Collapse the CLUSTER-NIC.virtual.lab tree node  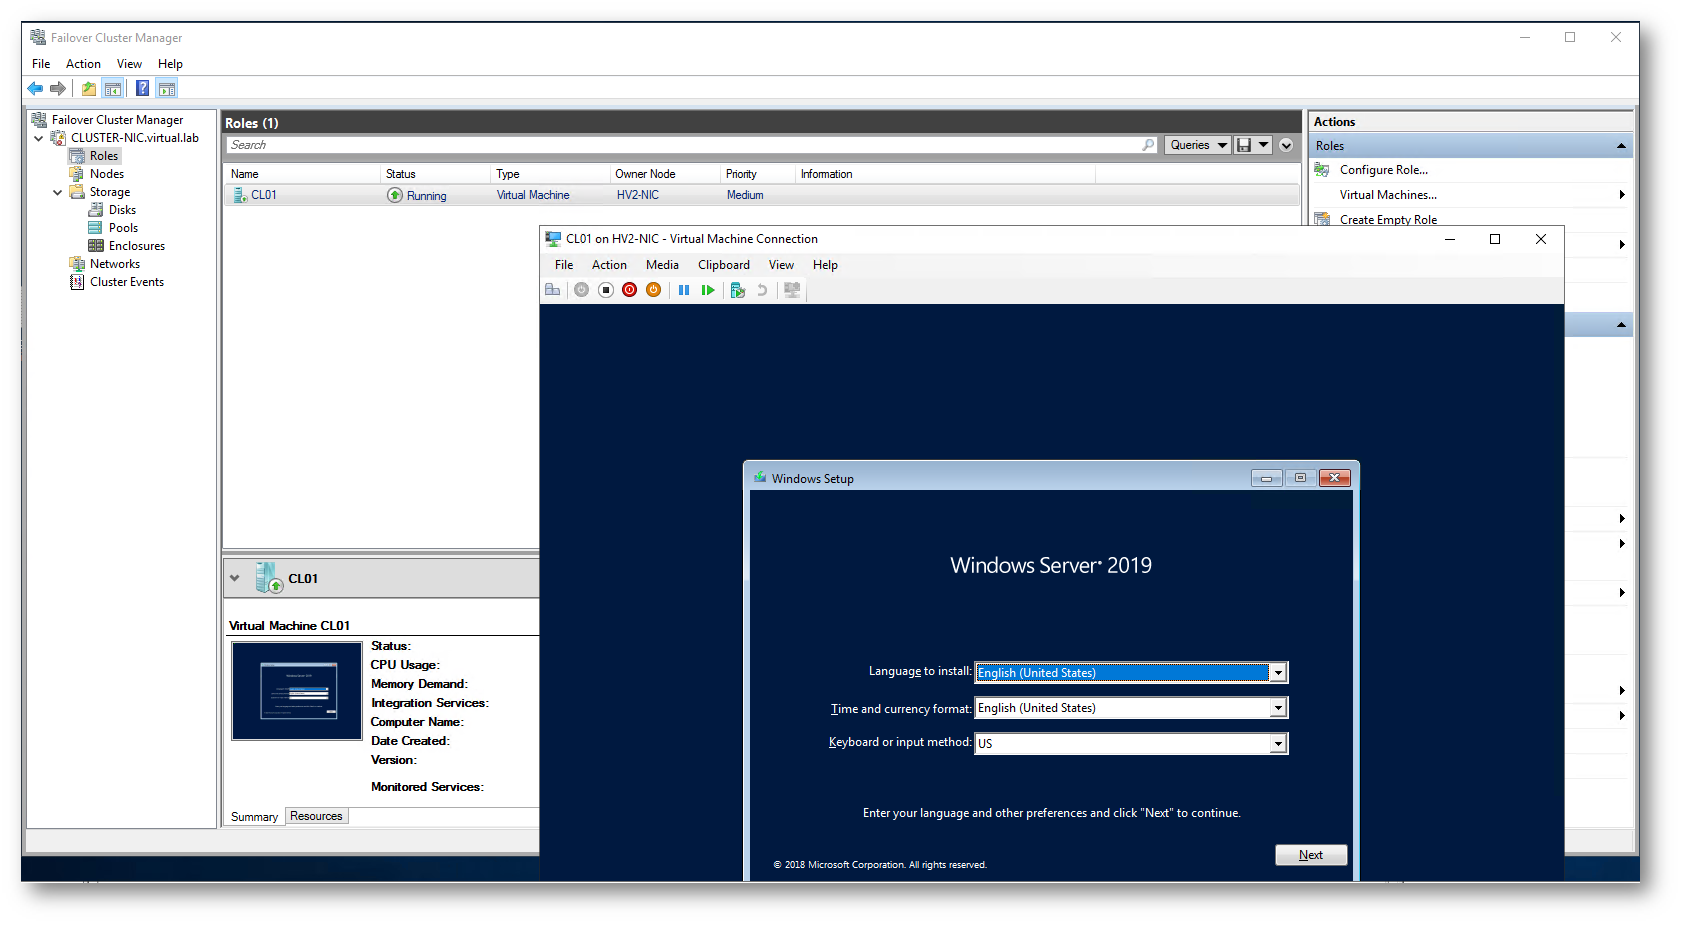tap(39, 138)
